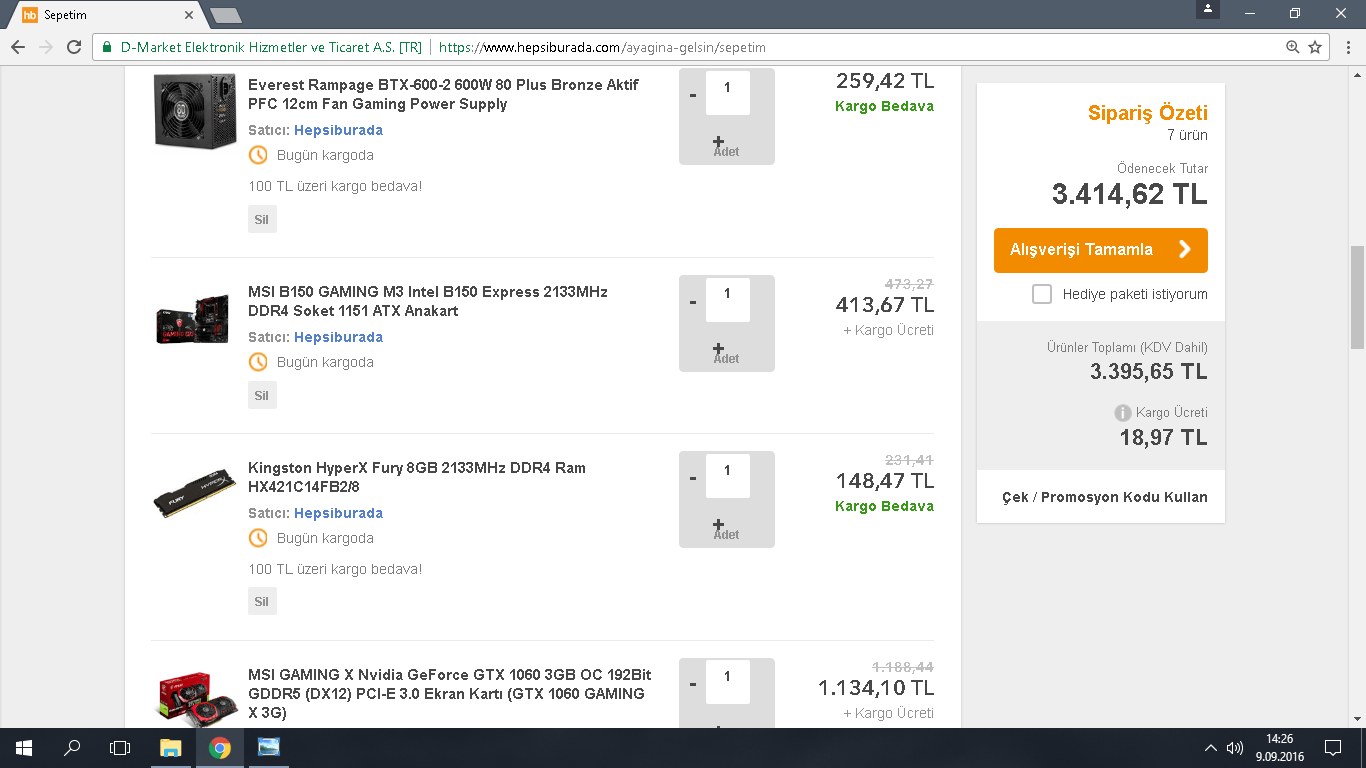Image resolution: width=1366 pixels, height=768 pixels.
Task: Decrease MSI B150 motherboard quantity
Action: pyautogui.click(x=693, y=301)
